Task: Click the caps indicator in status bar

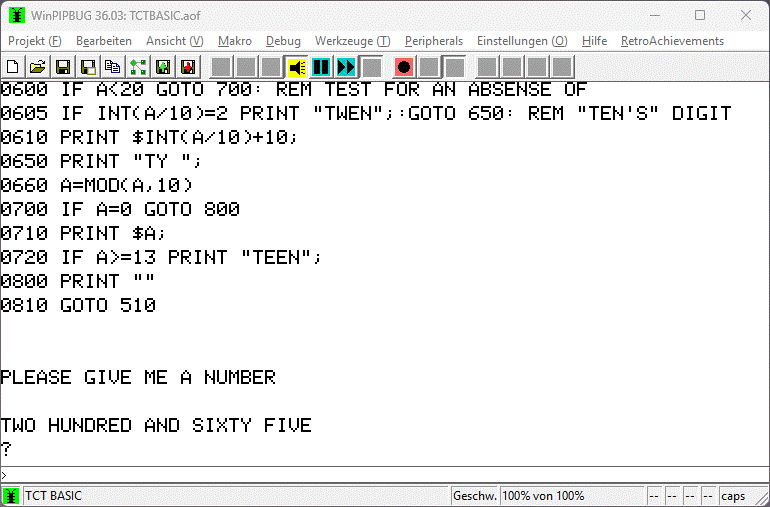Action: tap(733, 496)
